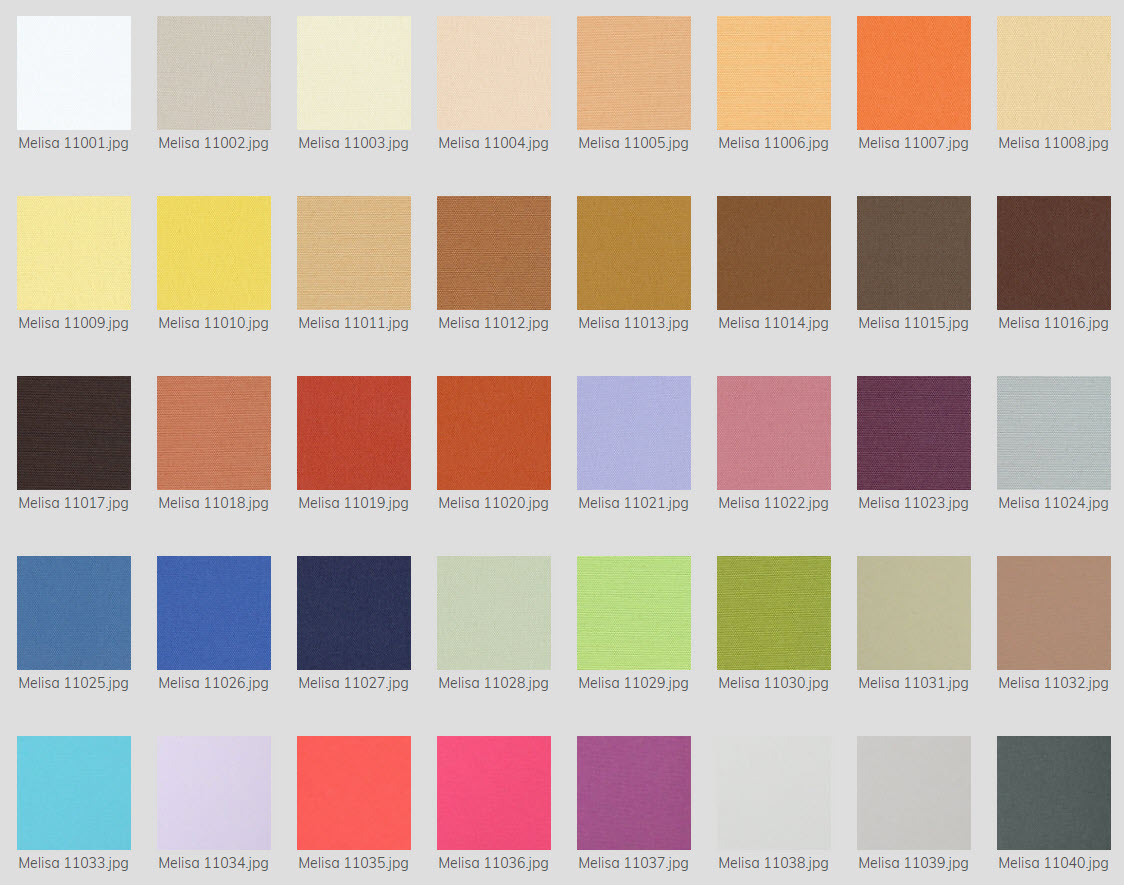Screen dimensions: 1124x885
Task: Pick the brown Melisa 11014 swatch
Action: 774,253
